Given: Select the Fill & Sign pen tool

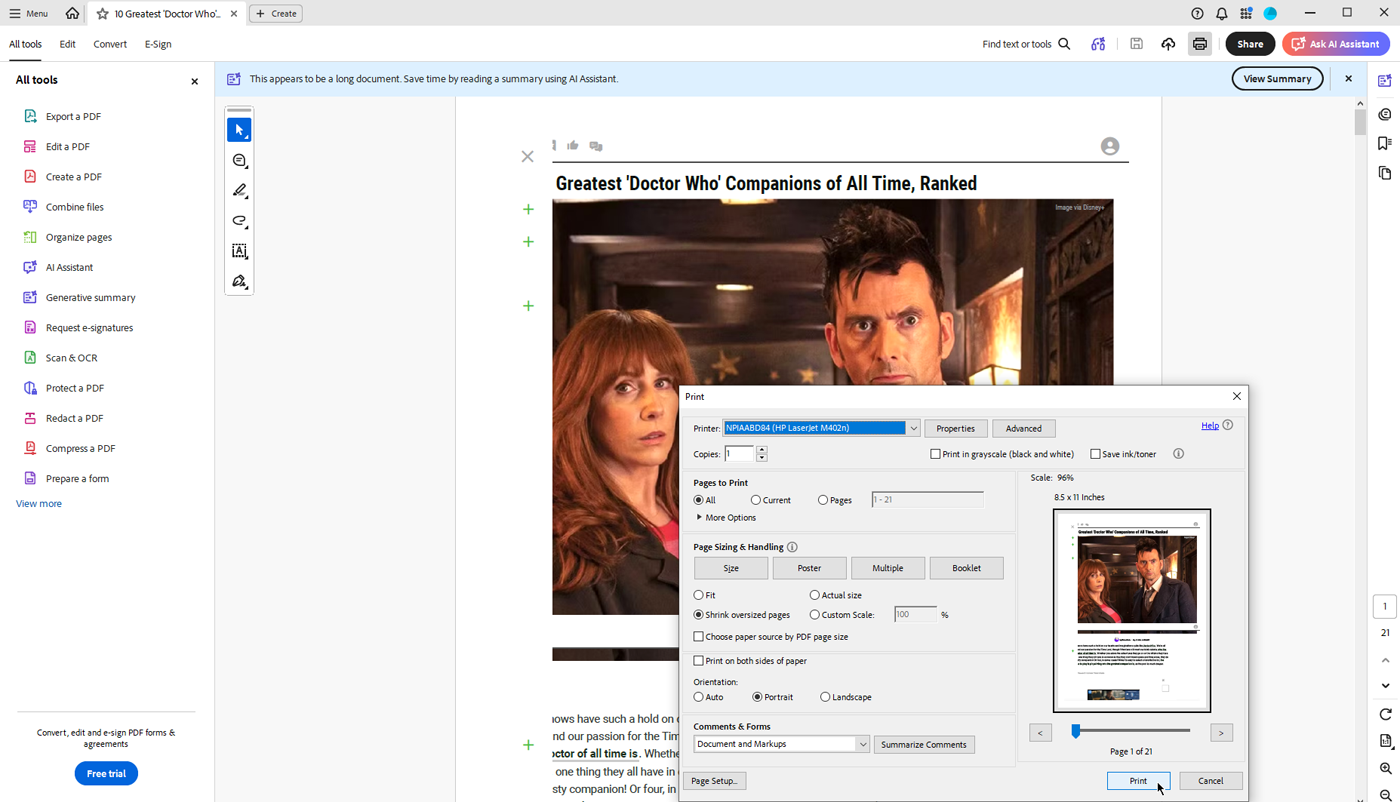Looking at the screenshot, I should 239,282.
